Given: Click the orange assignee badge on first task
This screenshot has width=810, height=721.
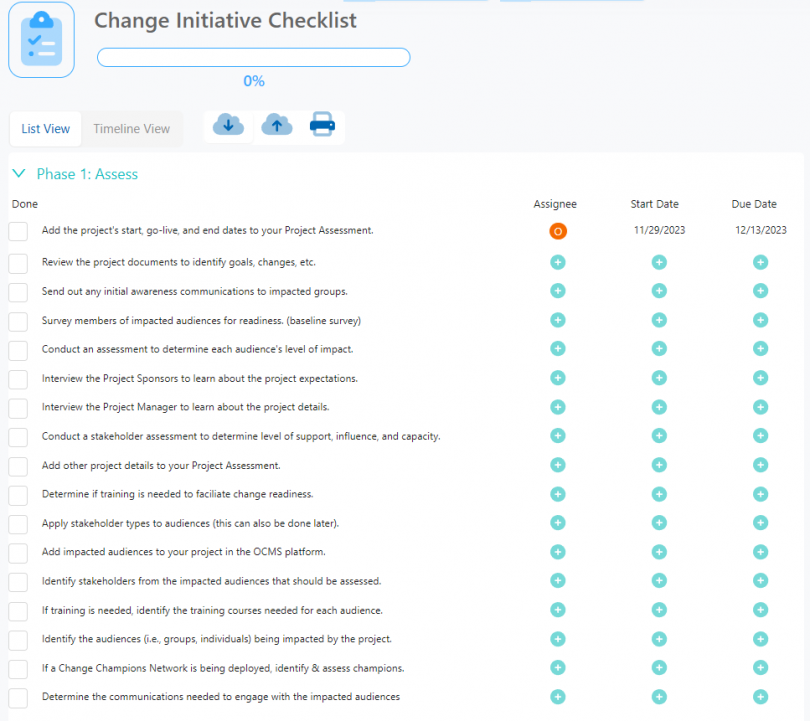Looking at the screenshot, I should [x=557, y=230].
